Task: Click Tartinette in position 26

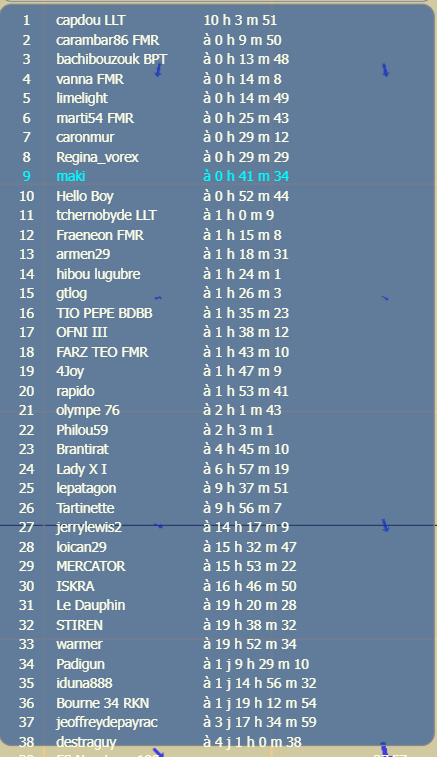Action: (x=85, y=508)
